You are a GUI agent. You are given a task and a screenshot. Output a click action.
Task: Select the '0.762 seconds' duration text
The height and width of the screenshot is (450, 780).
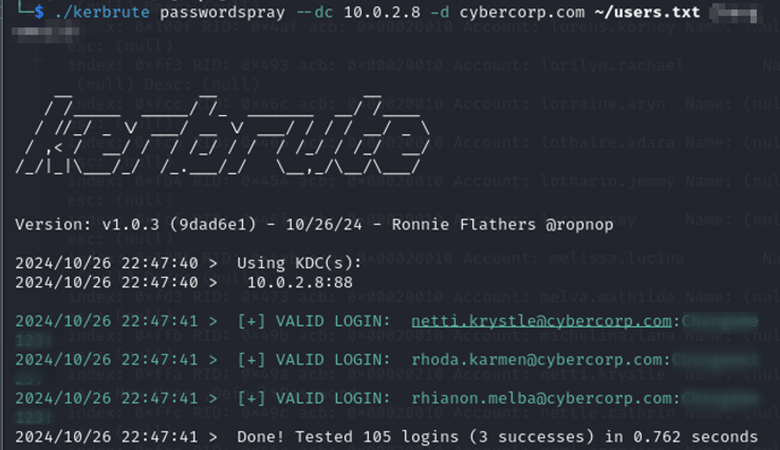(x=695, y=437)
